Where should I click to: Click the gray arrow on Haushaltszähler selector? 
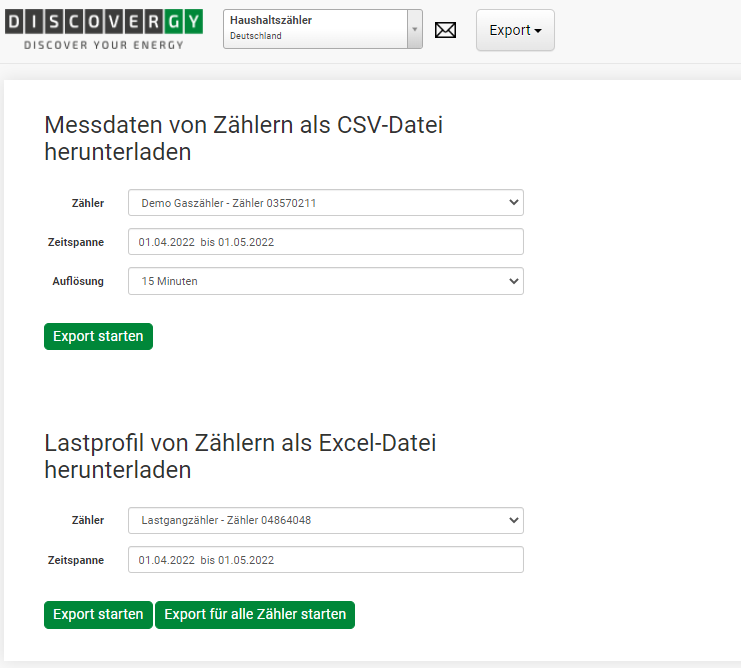pos(415,29)
